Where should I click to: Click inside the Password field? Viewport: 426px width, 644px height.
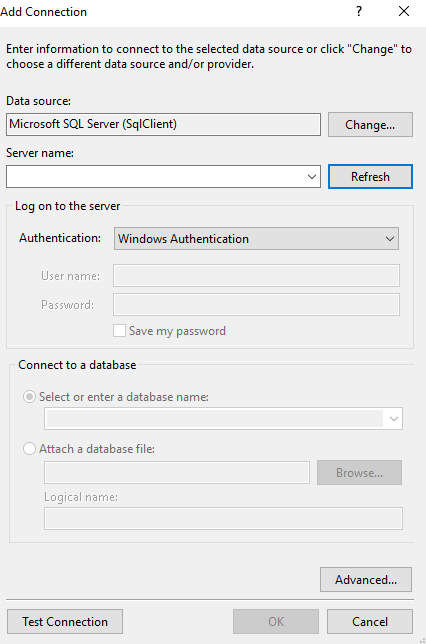256,304
